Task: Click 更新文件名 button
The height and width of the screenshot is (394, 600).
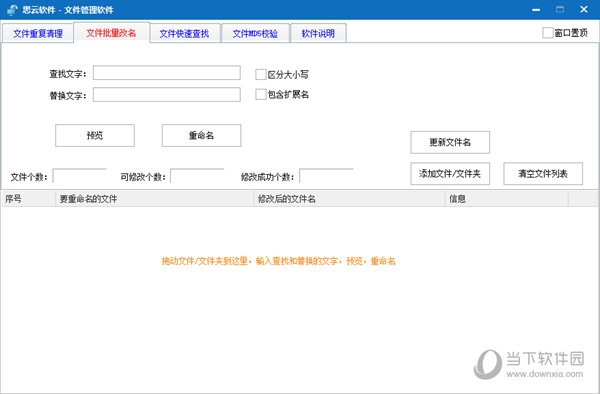Action: coord(450,142)
